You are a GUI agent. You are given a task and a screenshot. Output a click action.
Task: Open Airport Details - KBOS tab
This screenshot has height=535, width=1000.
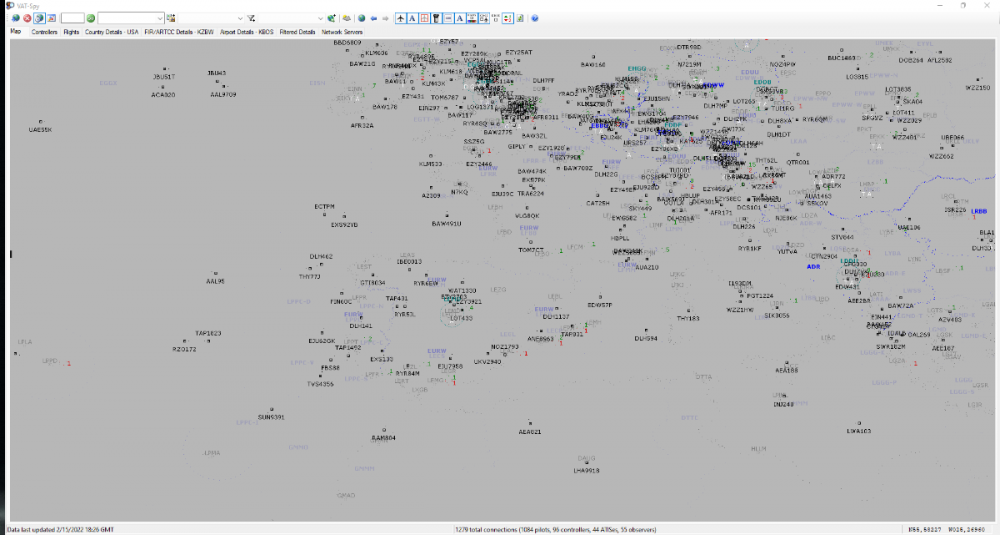(x=246, y=32)
